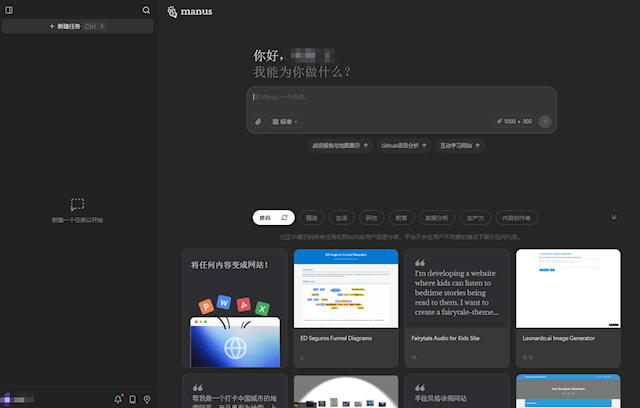Viewport: 640px width, 408px height.
Task: Select the 精选 category tab
Action: (312, 216)
